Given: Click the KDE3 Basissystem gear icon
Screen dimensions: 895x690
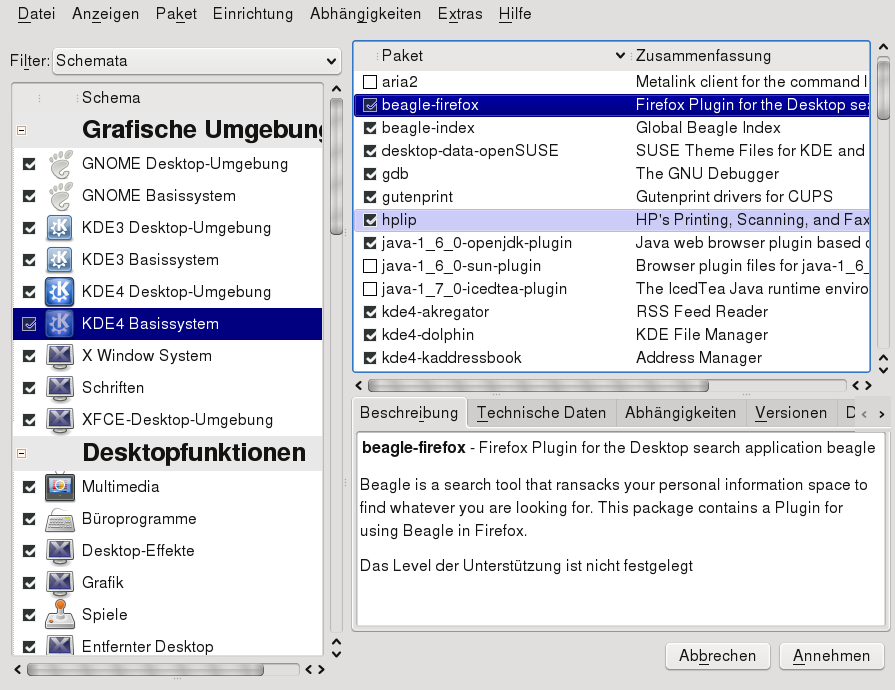Looking at the screenshot, I should (x=60, y=260).
